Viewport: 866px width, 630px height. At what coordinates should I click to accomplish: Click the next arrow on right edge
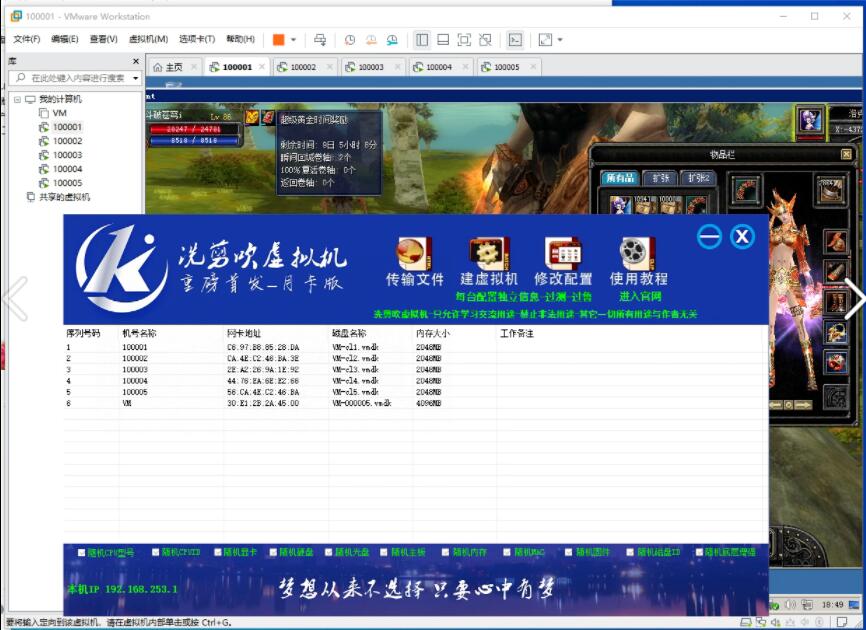click(854, 299)
